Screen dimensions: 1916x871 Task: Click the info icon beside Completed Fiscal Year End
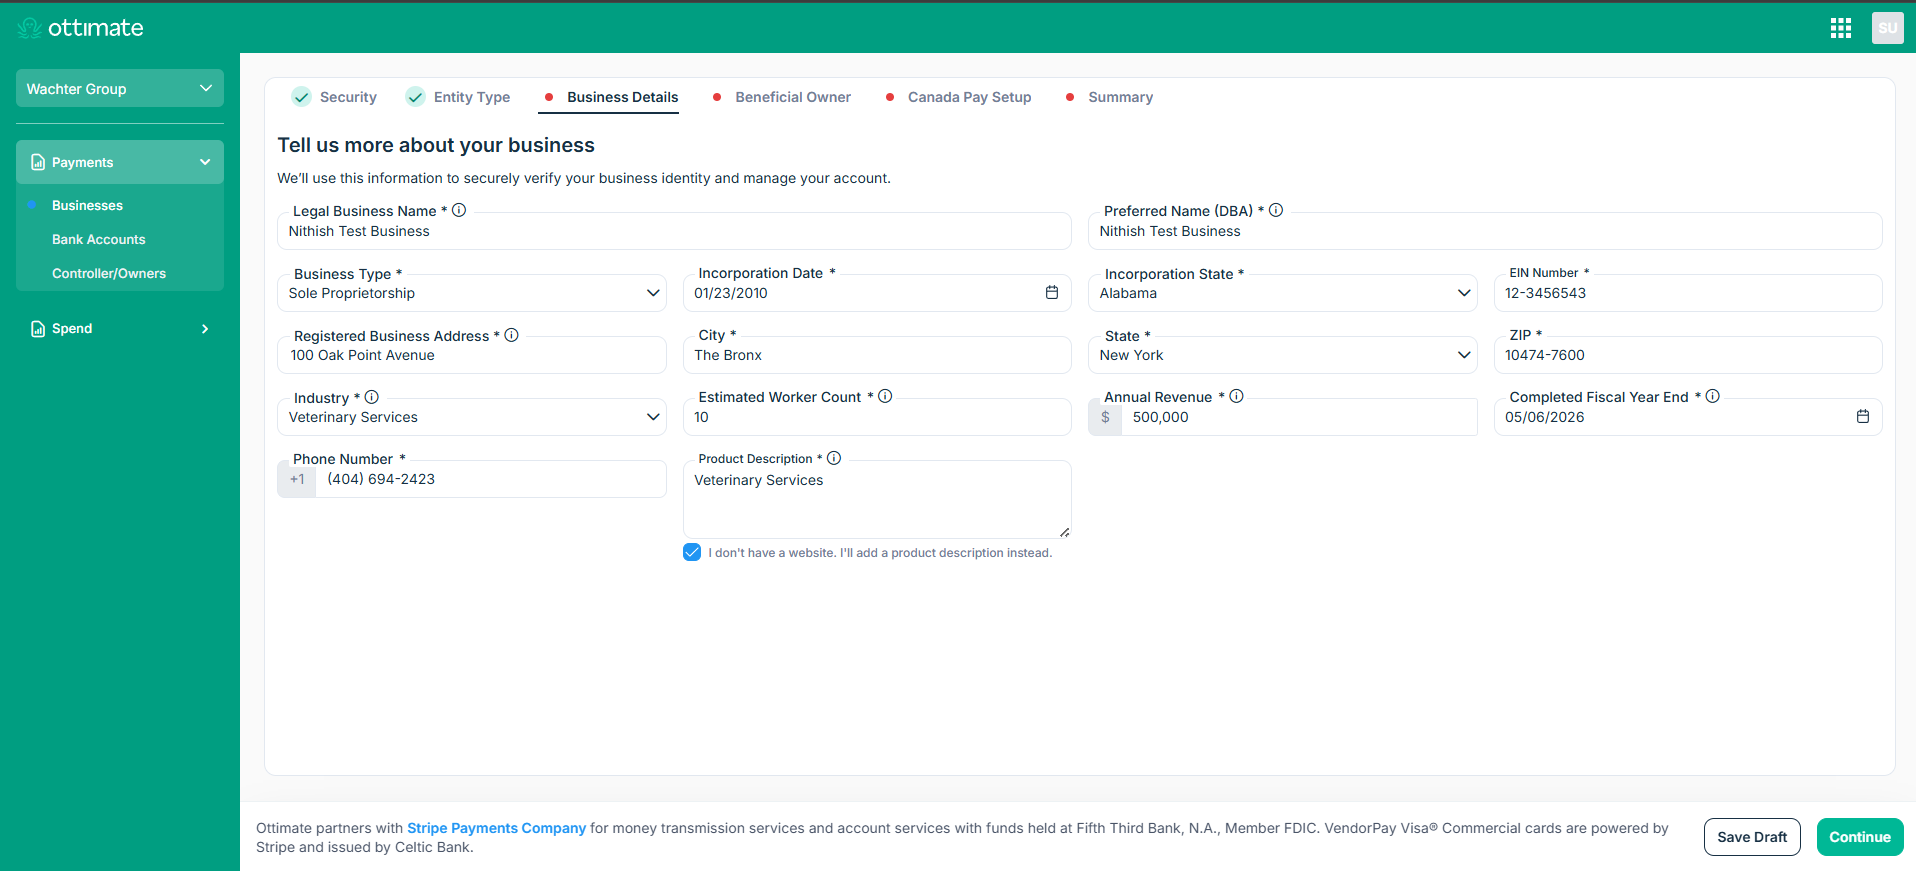coord(1712,396)
